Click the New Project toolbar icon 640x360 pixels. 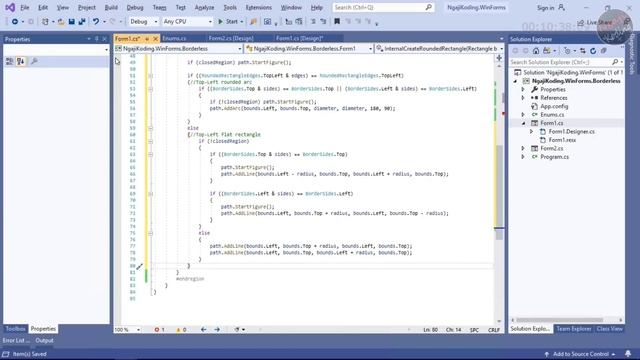[45, 22]
